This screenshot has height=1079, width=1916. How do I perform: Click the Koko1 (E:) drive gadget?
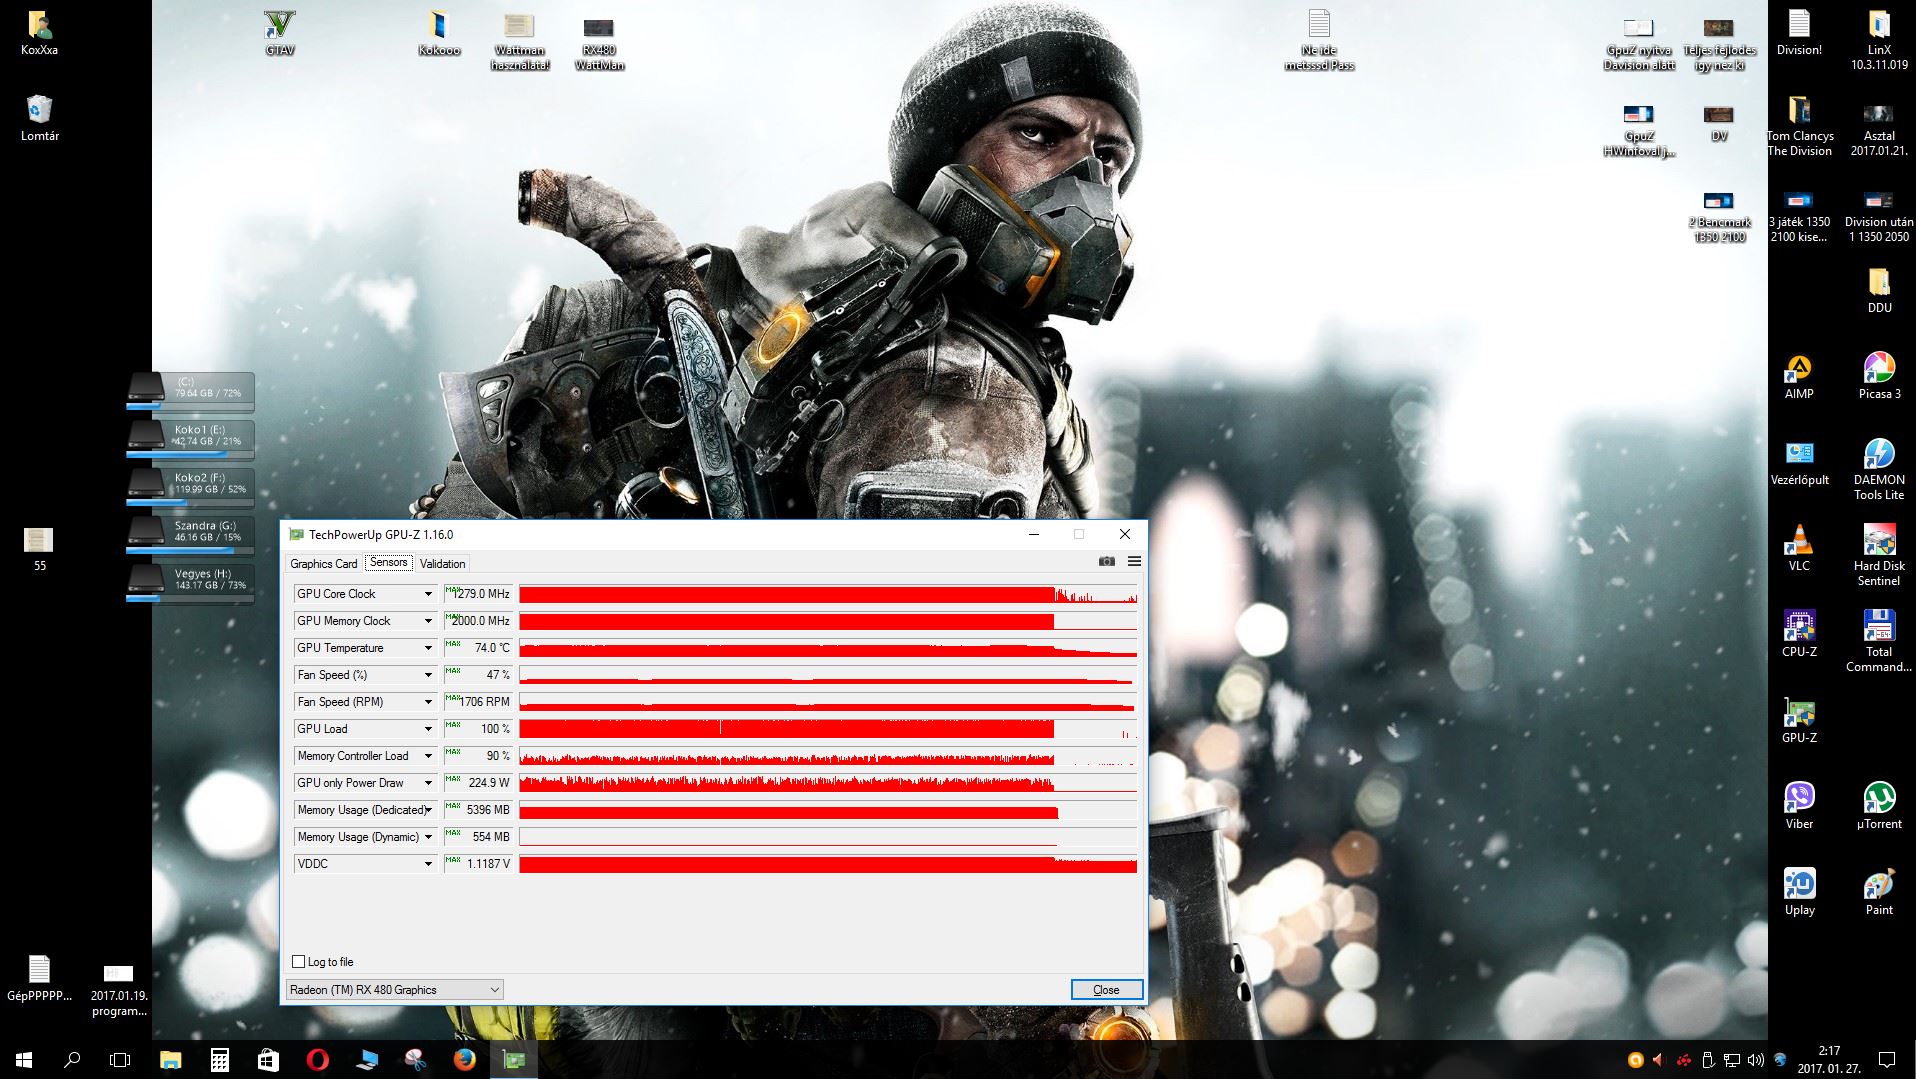click(190, 439)
